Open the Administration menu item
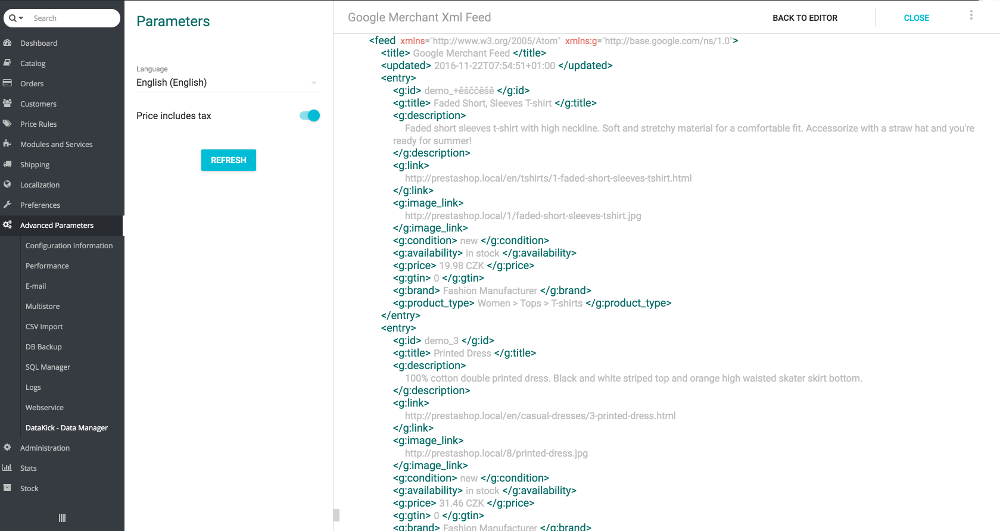Image resolution: width=1000 pixels, height=531 pixels. tap(45, 448)
